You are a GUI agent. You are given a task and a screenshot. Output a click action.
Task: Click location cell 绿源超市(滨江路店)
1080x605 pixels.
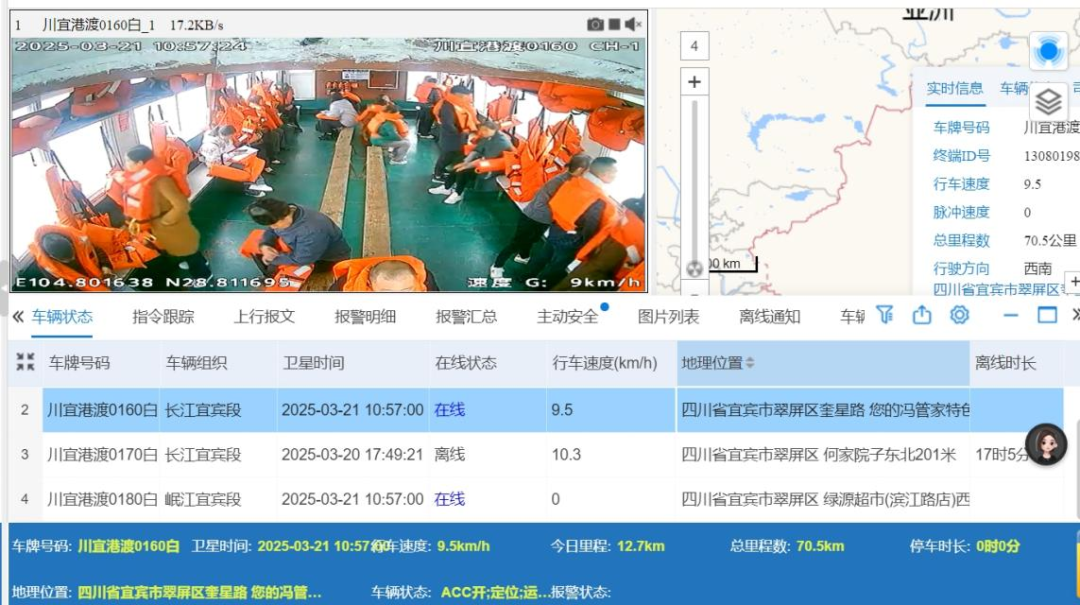click(825, 500)
